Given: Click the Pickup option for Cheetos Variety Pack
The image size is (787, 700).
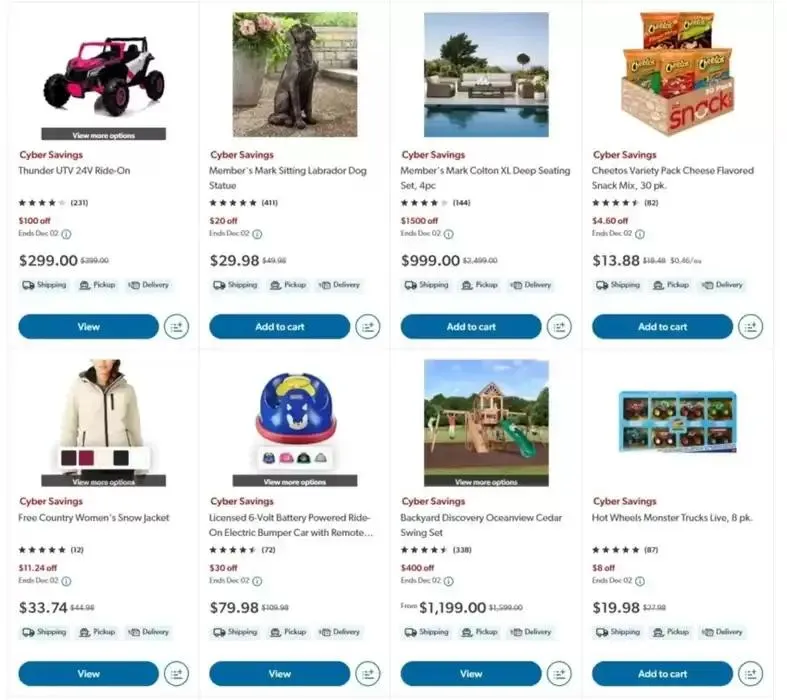Looking at the screenshot, I should pyautogui.click(x=672, y=285).
